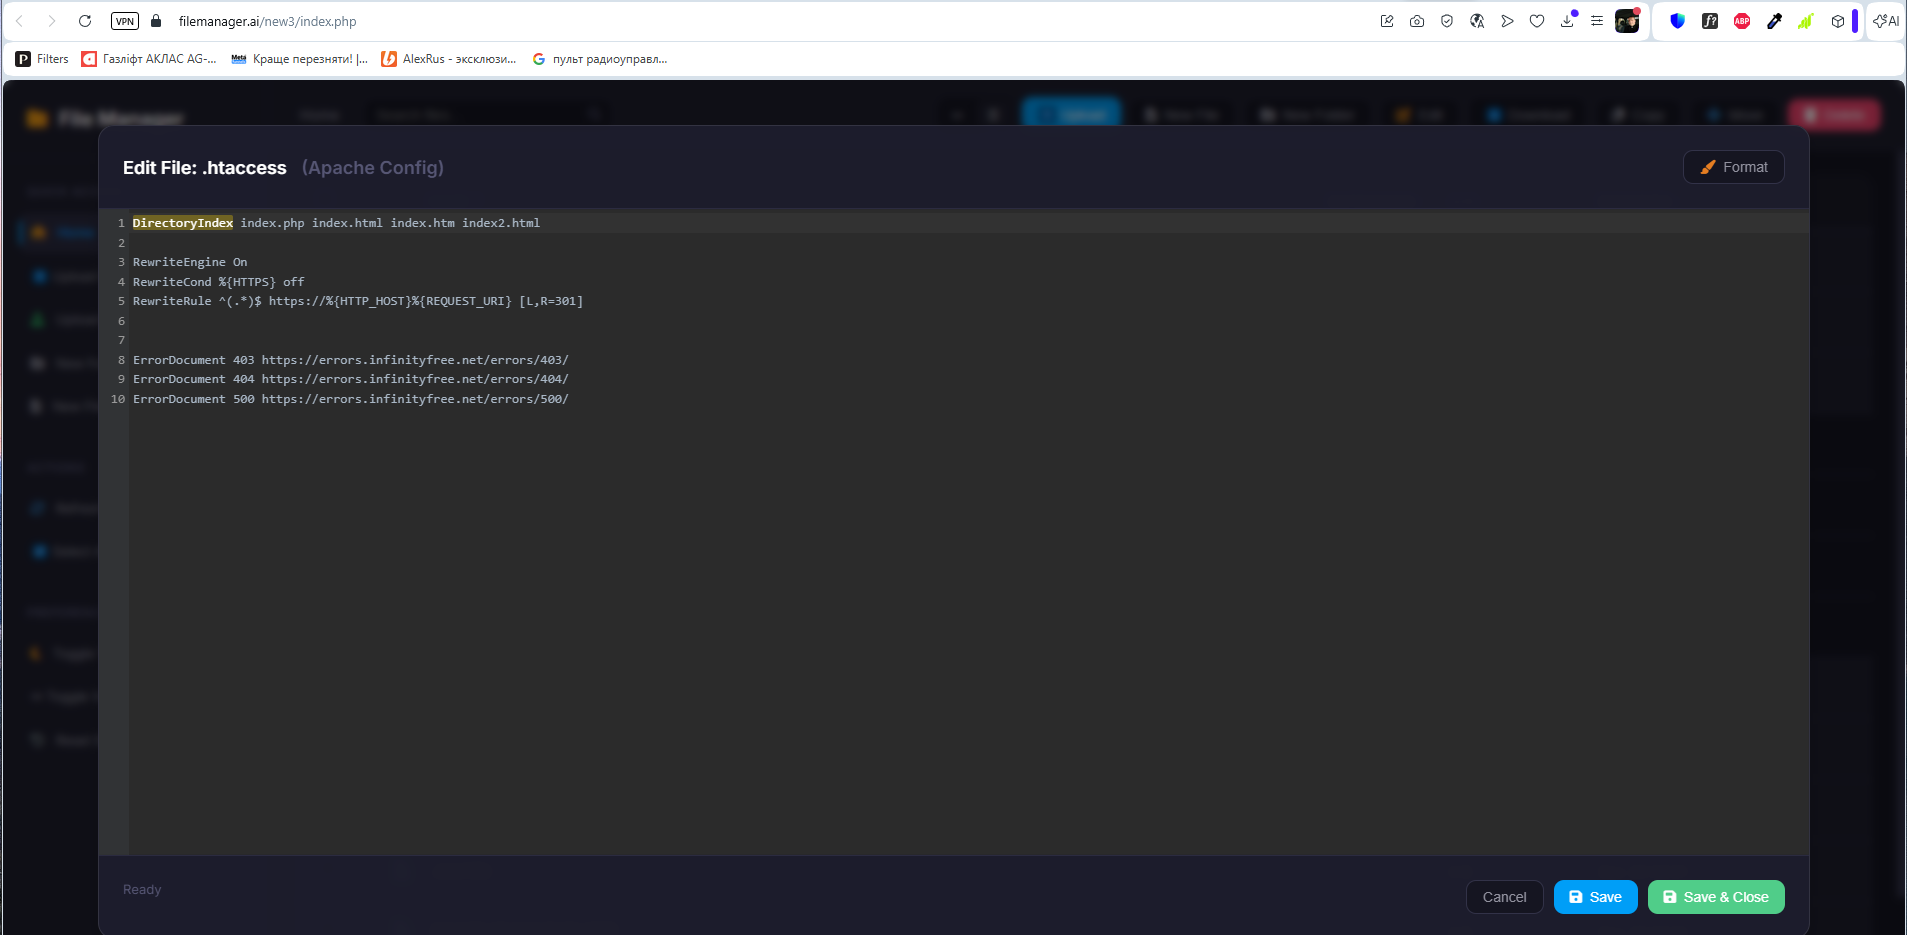Open the snapshot camera icon
Viewport: 1907px width, 935px height.
pyautogui.click(x=1417, y=21)
